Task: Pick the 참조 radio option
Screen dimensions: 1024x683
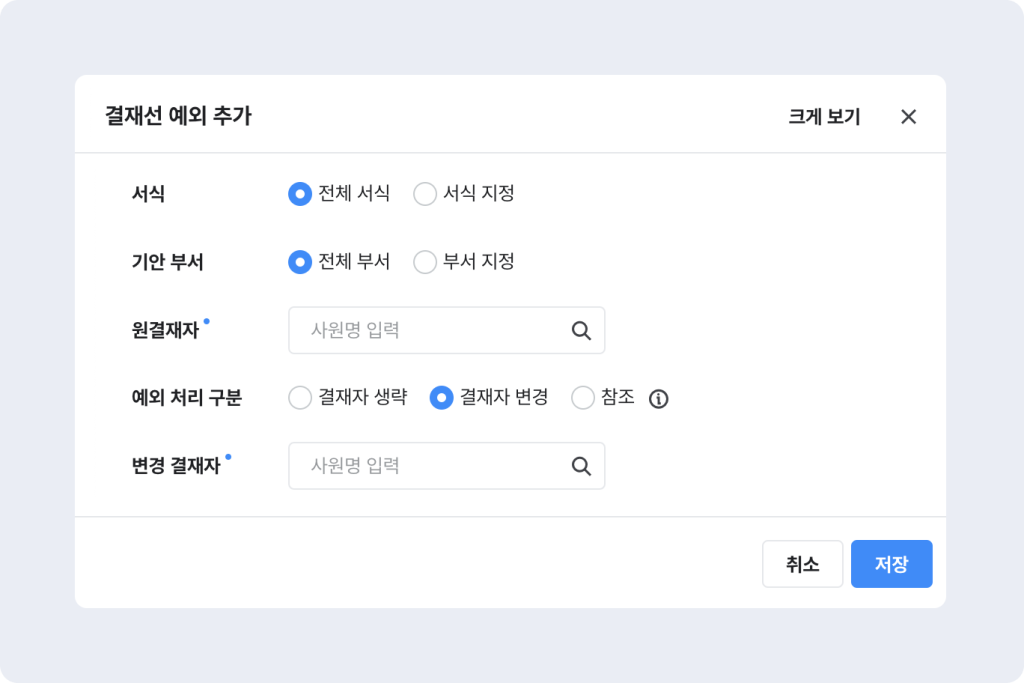Action: coord(583,398)
